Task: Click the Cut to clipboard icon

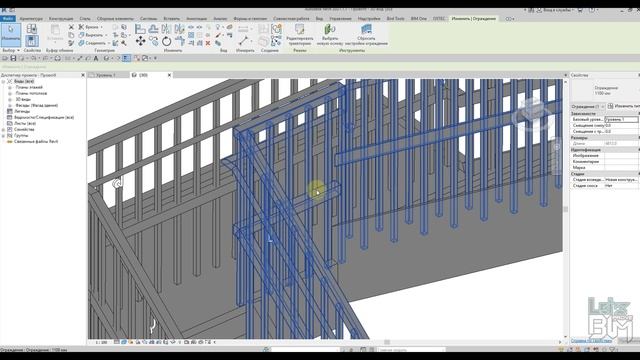Action: point(71,27)
